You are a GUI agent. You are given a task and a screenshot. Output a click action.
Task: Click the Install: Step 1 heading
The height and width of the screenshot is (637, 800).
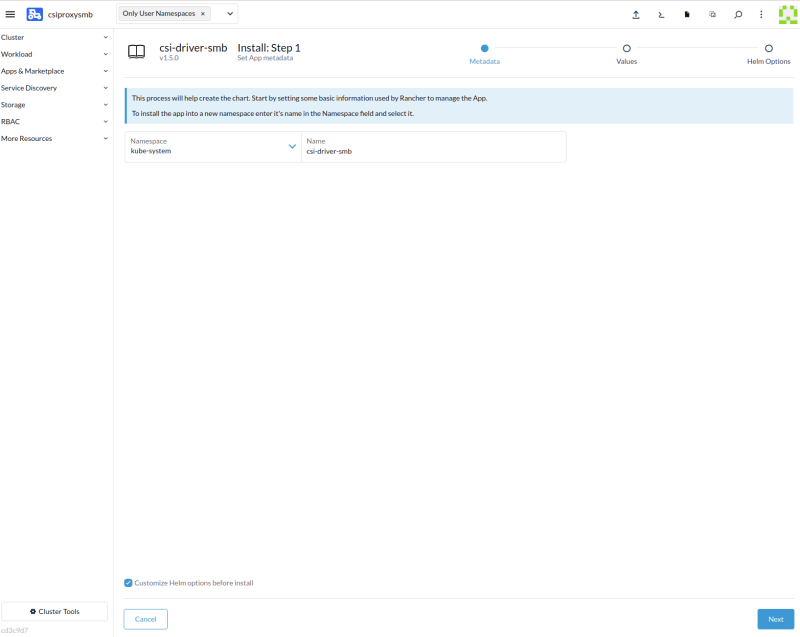click(269, 48)
